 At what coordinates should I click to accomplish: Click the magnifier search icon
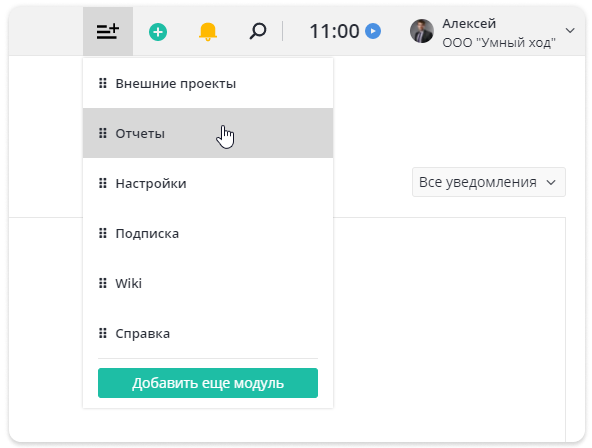[258, 31]
